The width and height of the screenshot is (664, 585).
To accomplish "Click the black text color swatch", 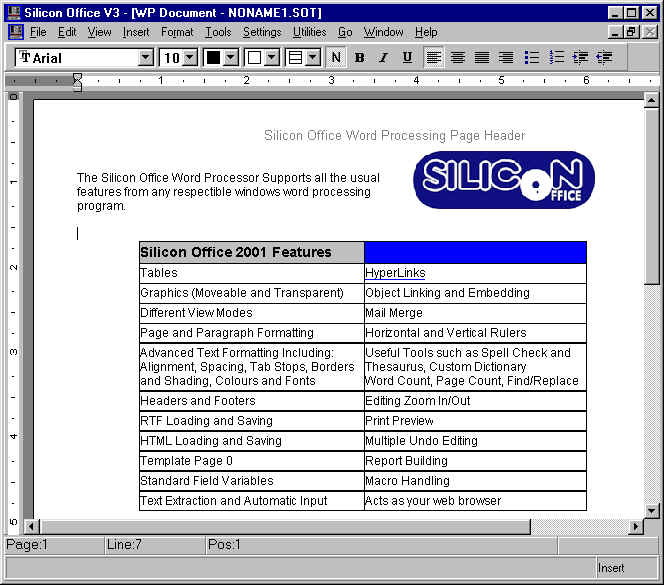I will tap(213, 57).
